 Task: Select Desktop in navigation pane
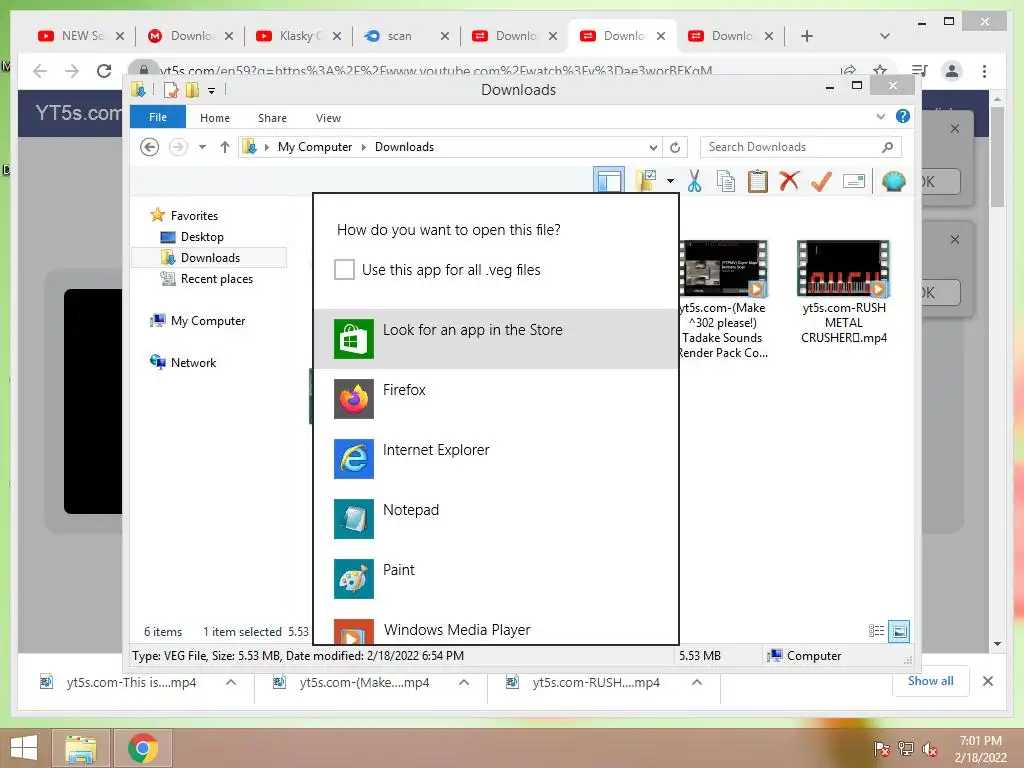click(x=202, y=236)
